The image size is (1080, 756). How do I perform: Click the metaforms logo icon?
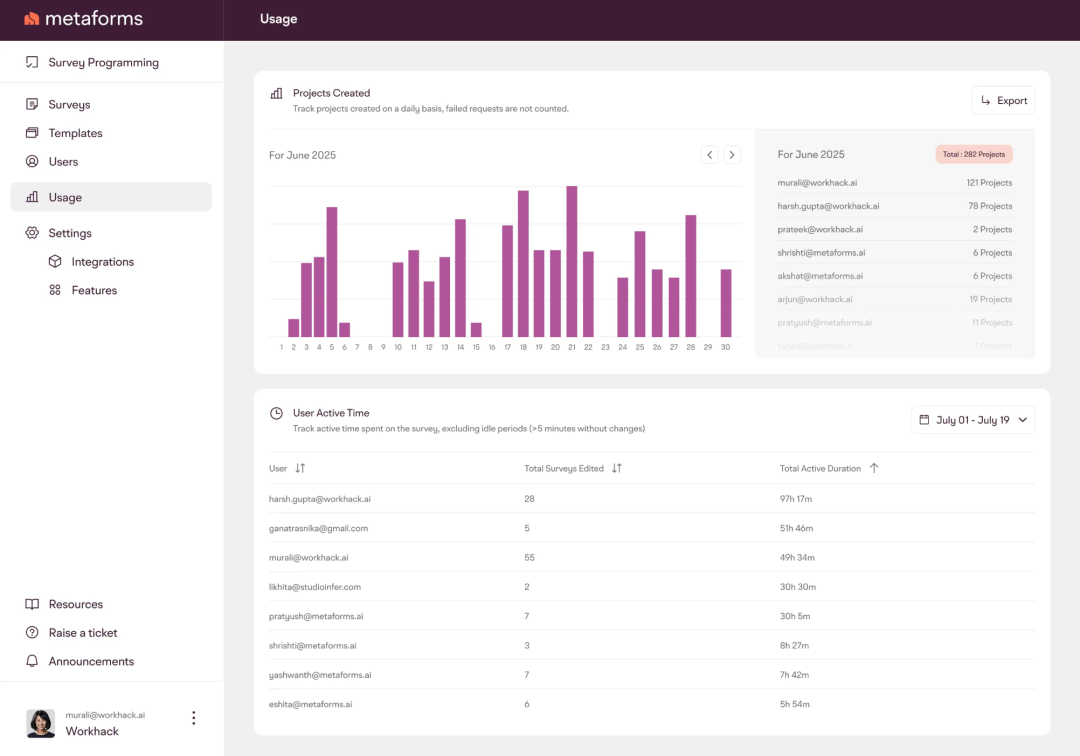(x=32, y=19)
